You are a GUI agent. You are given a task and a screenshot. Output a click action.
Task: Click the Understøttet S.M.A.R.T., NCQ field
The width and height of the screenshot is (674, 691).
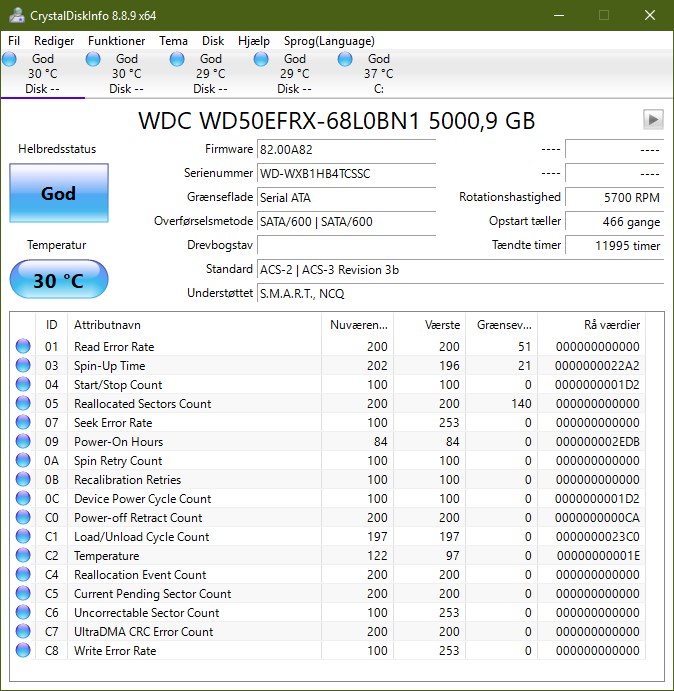click(x=460, y=293)
